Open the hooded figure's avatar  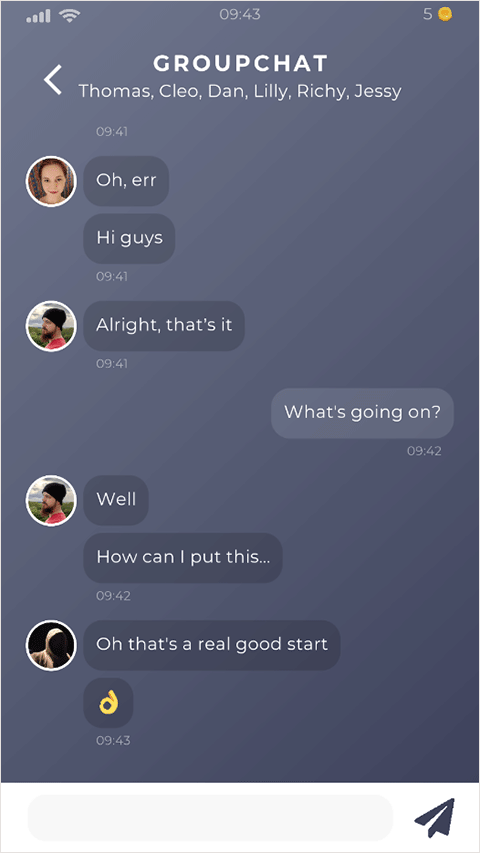[51, 645]
